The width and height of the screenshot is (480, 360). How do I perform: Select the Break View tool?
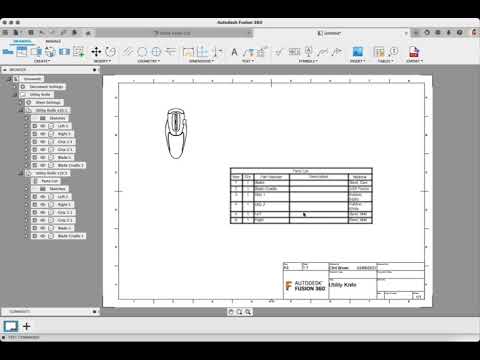[64, 52]
